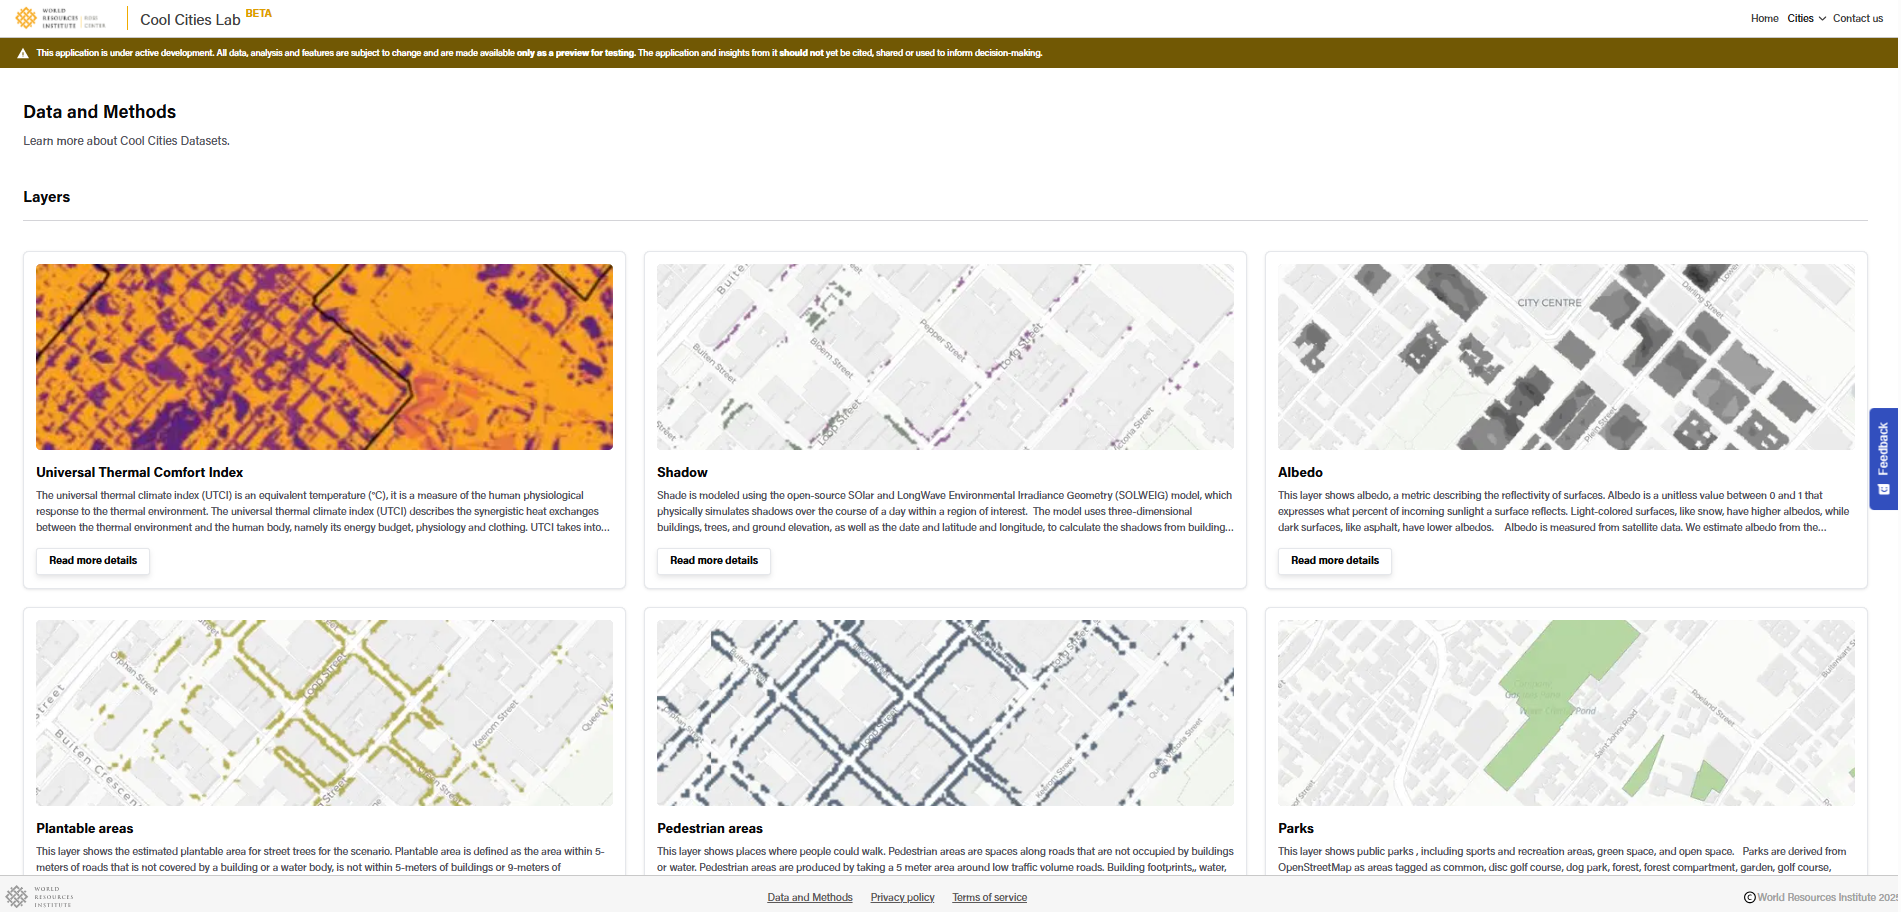Click the Universal Thermal Comfort Index map thumbnail
The image size is (1901, 912).
tap(324, 357)
